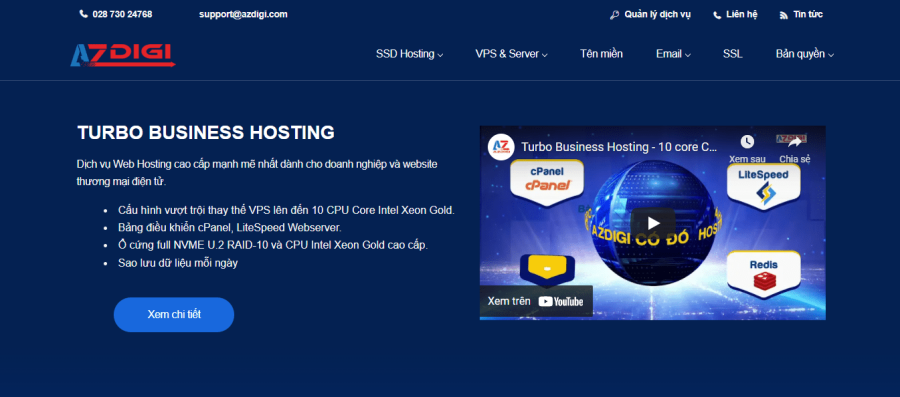The height and width of the screenshot is (397, 900).
Task: Click the bullet about cPanel, LiteSpeed Webserver
Action: [230, 227]
